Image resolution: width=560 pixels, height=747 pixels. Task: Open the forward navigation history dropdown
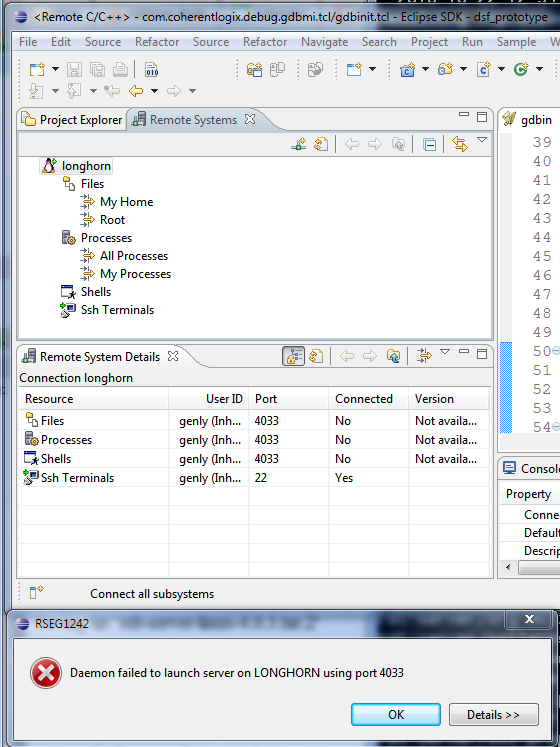pyautogui.click(x=193, y=91)
